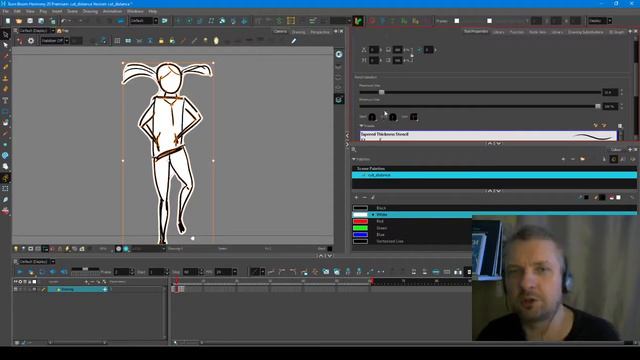Screen dimensions: 640x360
Task: Switch to the Perspective view tab
Action: (x=320, y=32)
